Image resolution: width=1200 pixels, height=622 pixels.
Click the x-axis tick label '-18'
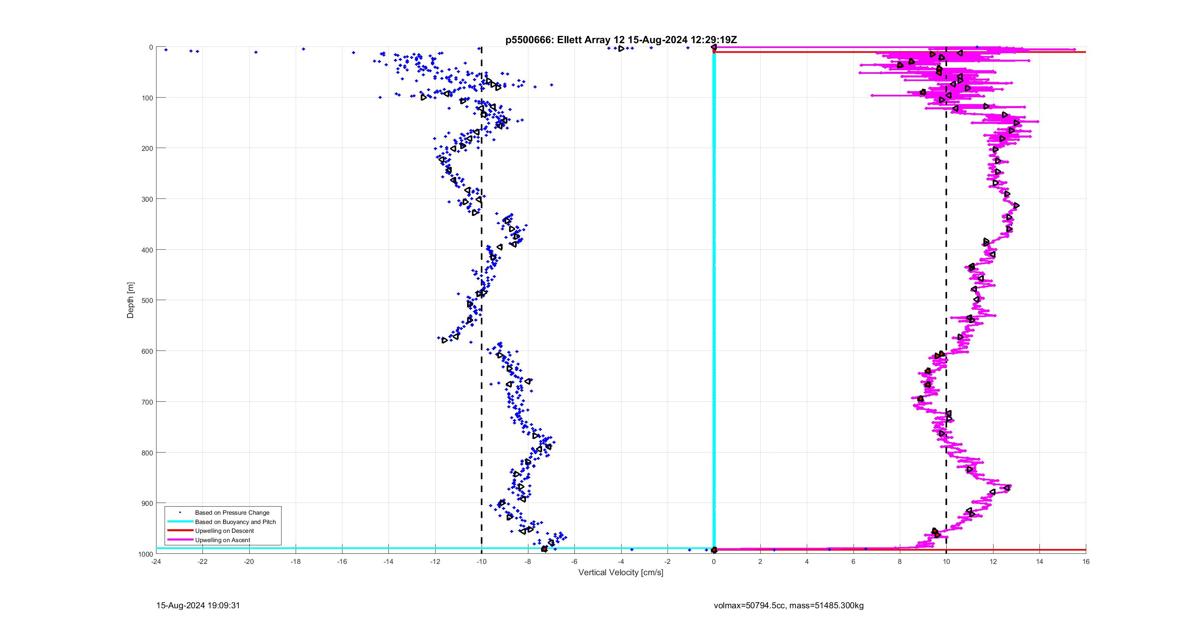click(296, 561)
